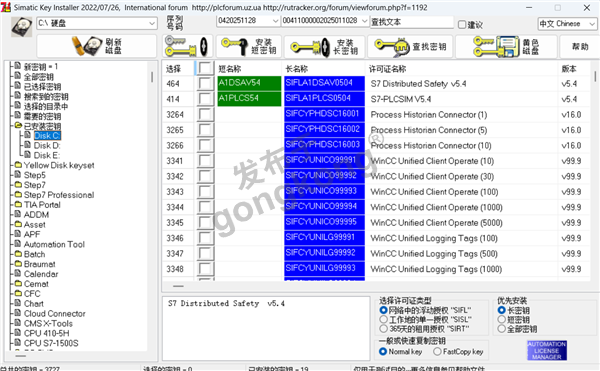
Task: Click find key 查找密钥 button
Action: [410, 46]
